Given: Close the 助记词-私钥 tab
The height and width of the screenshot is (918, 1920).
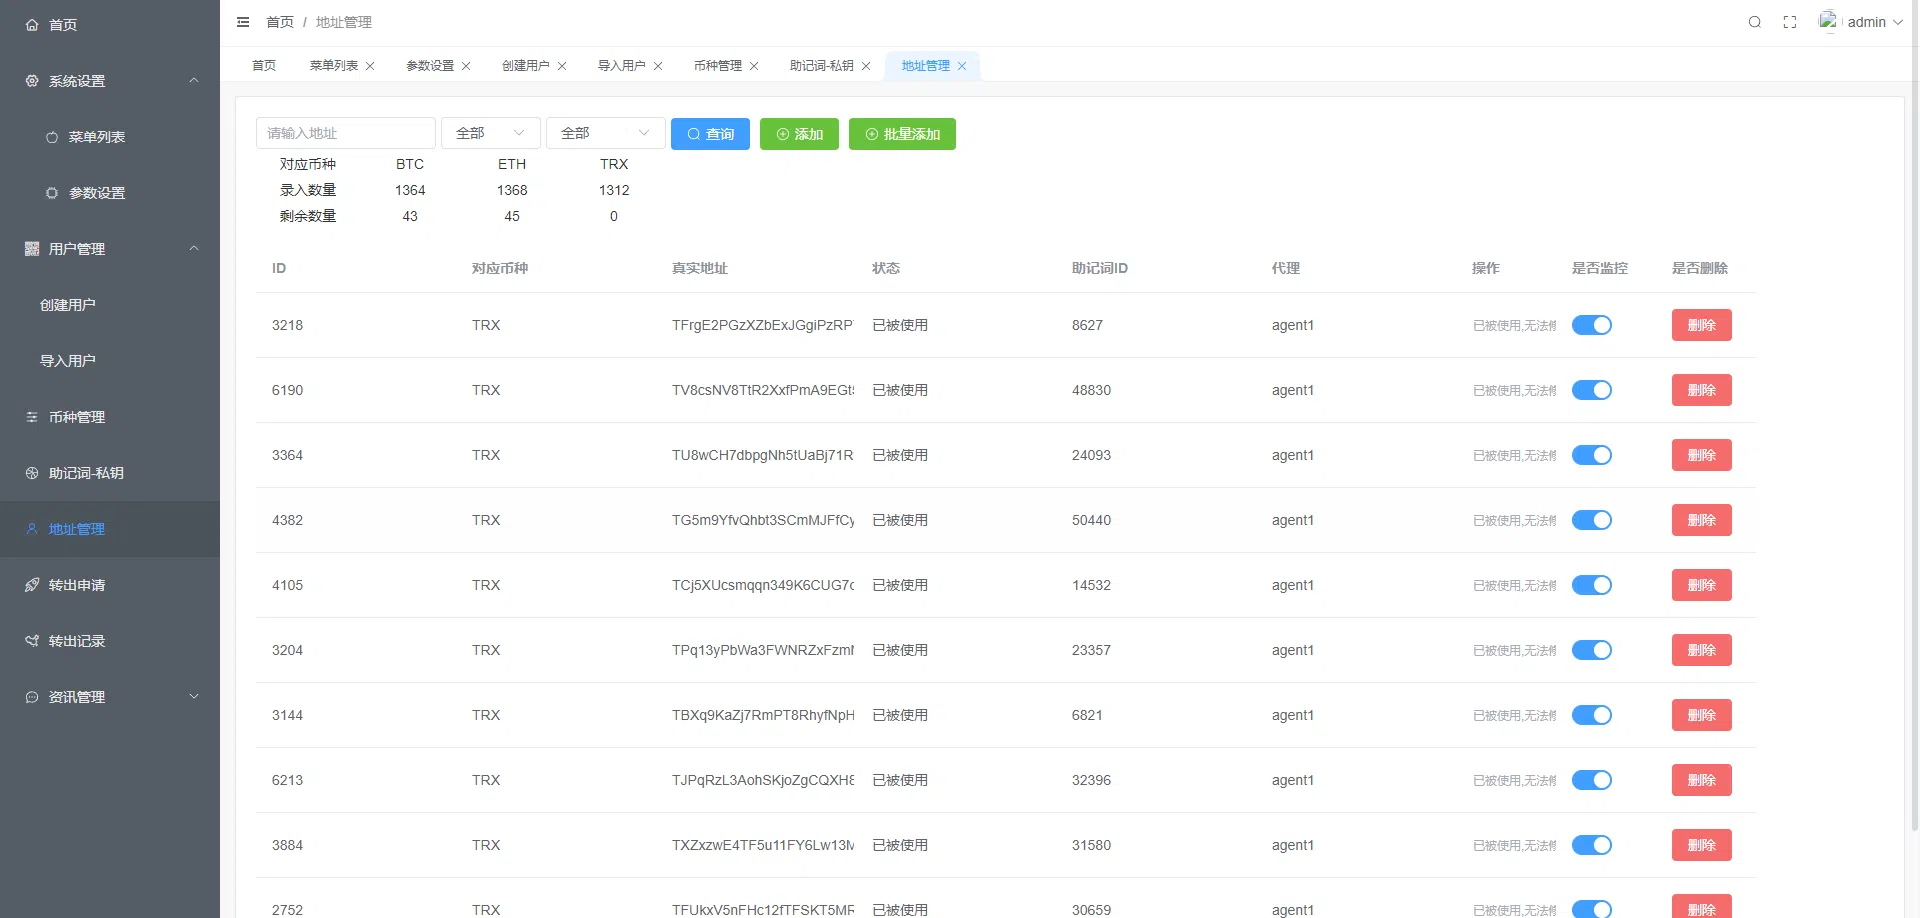Looking at the screenshot, I should click(x=866, y=66).
